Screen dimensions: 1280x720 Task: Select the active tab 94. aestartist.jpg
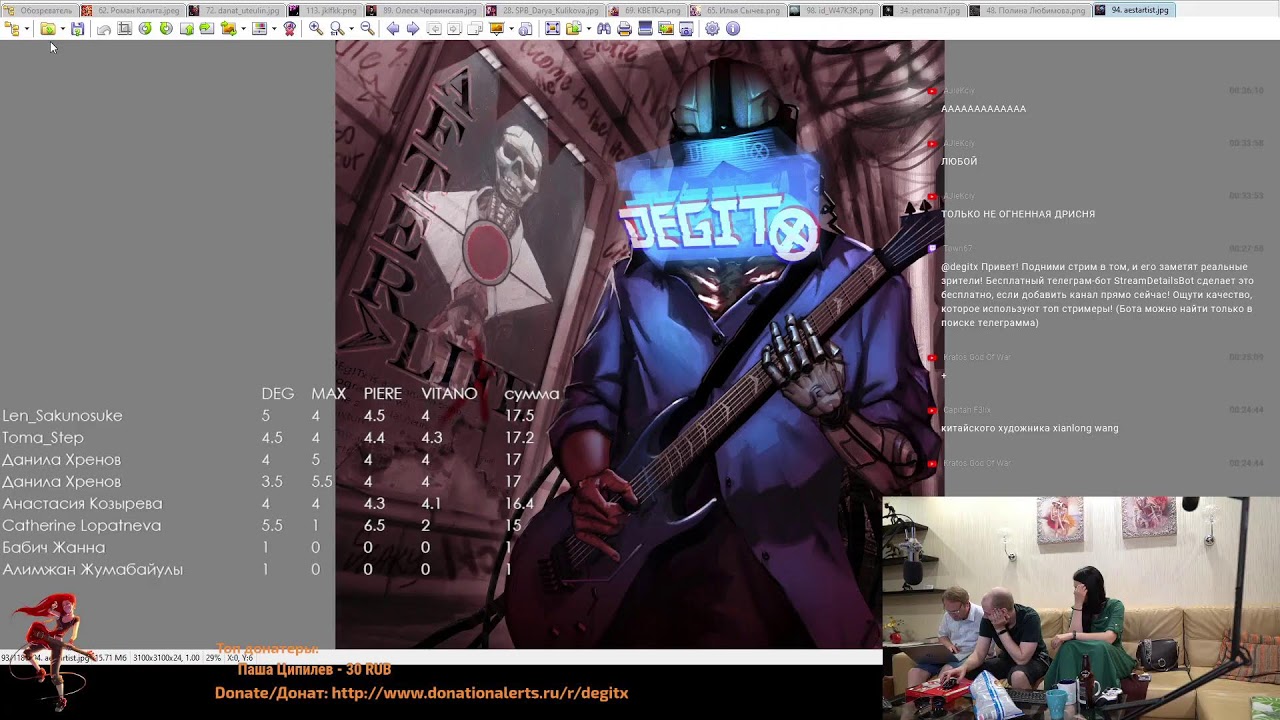1134,10
